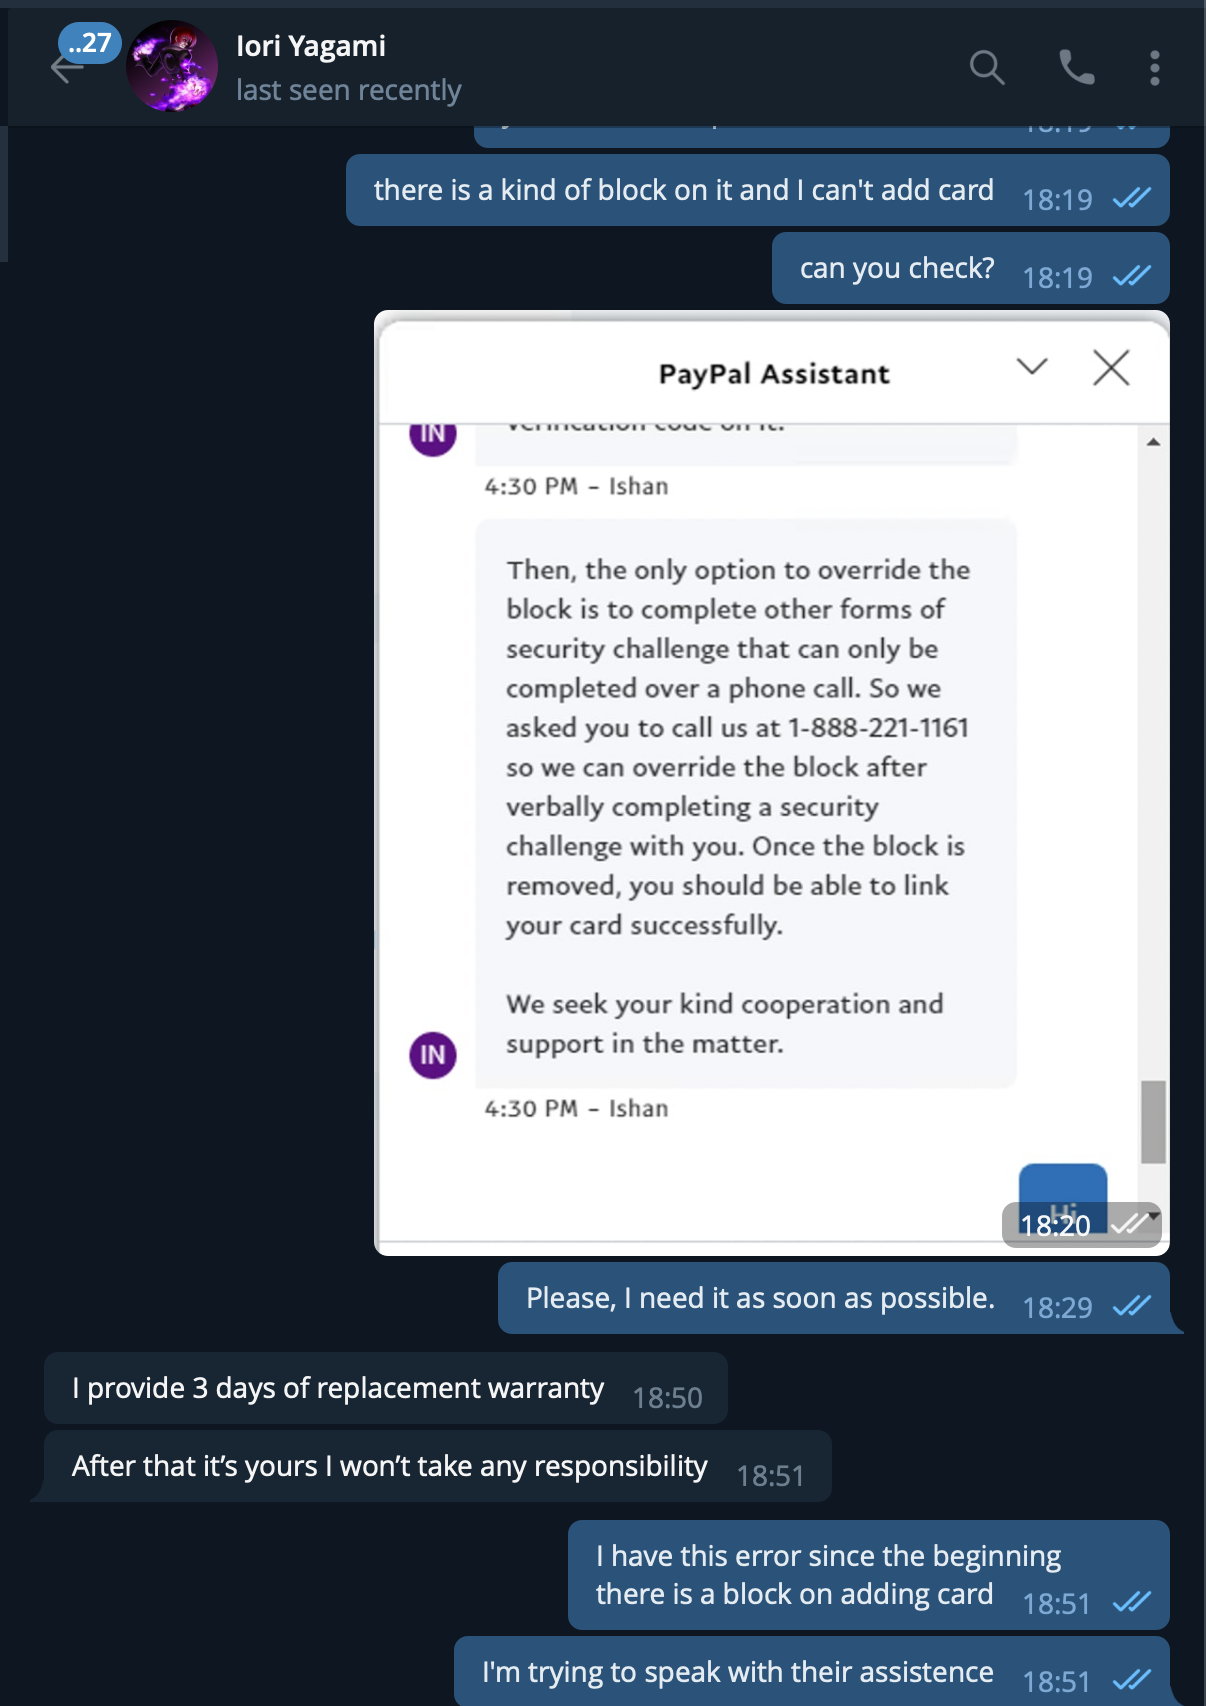Start a voice call with Iori Yagami
The image size is (1206, 1706).
tap(1076, 68)
